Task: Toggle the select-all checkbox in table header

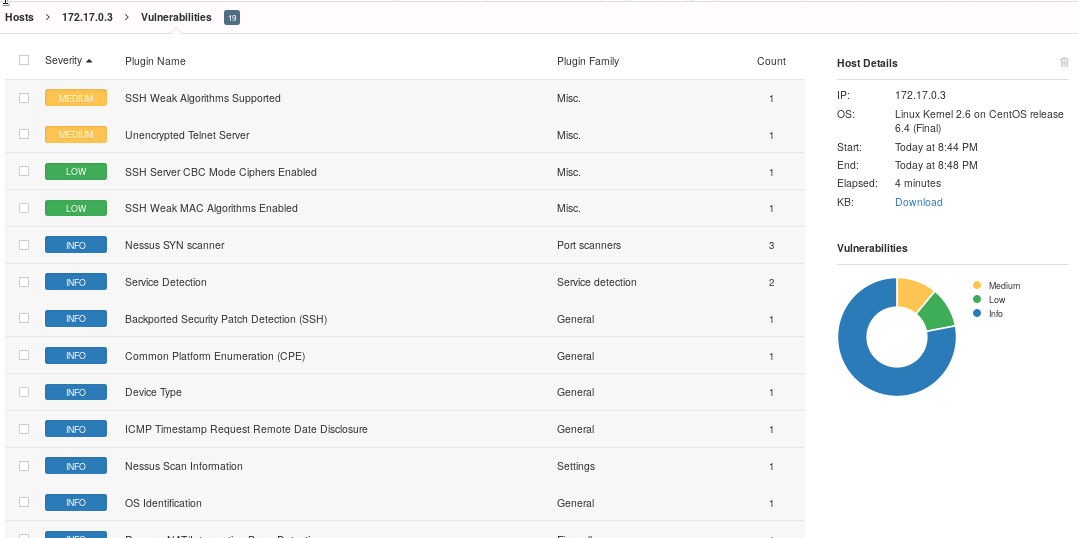Action: 24,60
